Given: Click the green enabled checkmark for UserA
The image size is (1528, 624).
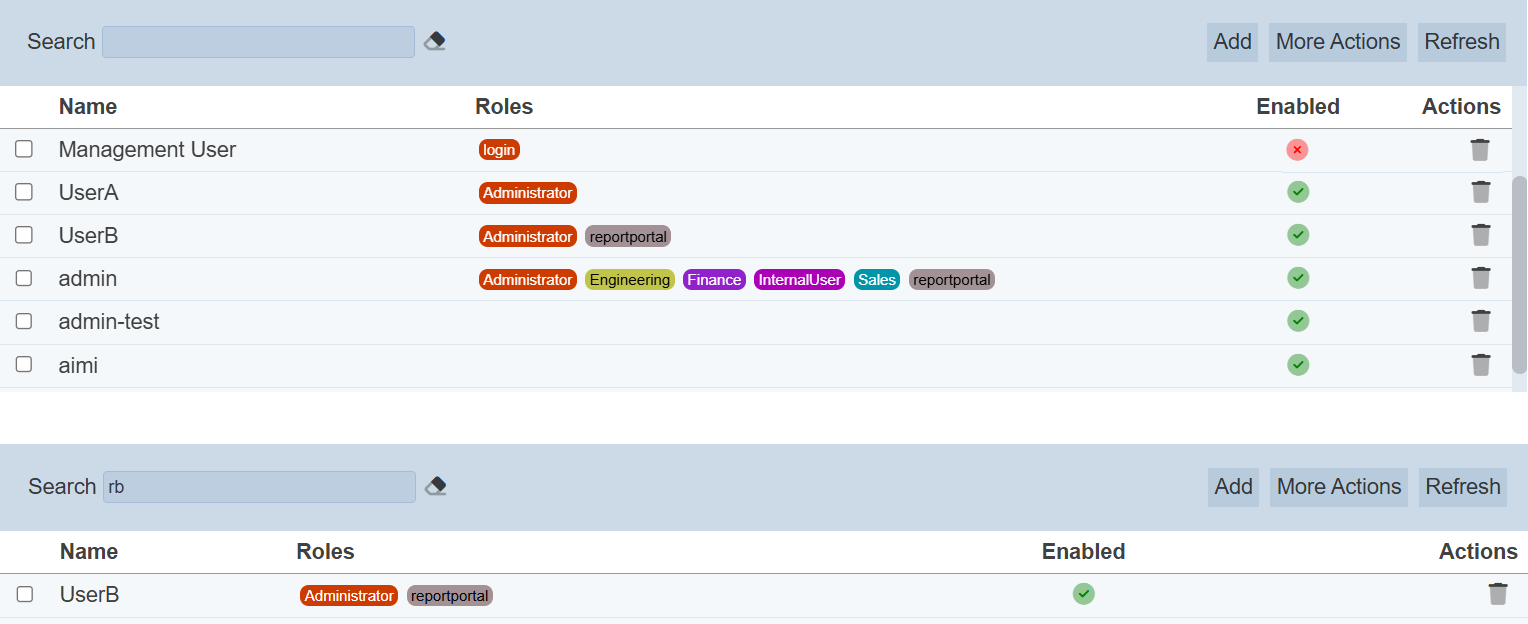Looking at the screenshot, I should point(1298,192).
